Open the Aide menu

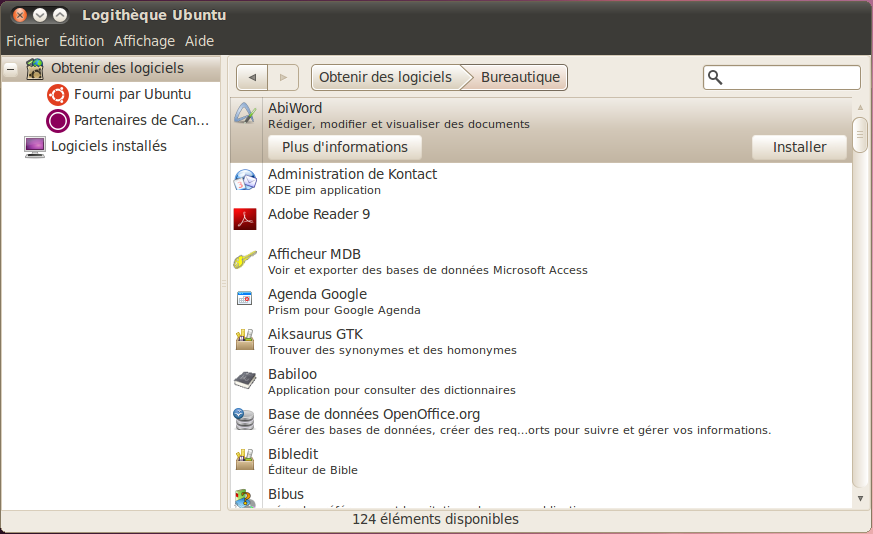(199, 41)
